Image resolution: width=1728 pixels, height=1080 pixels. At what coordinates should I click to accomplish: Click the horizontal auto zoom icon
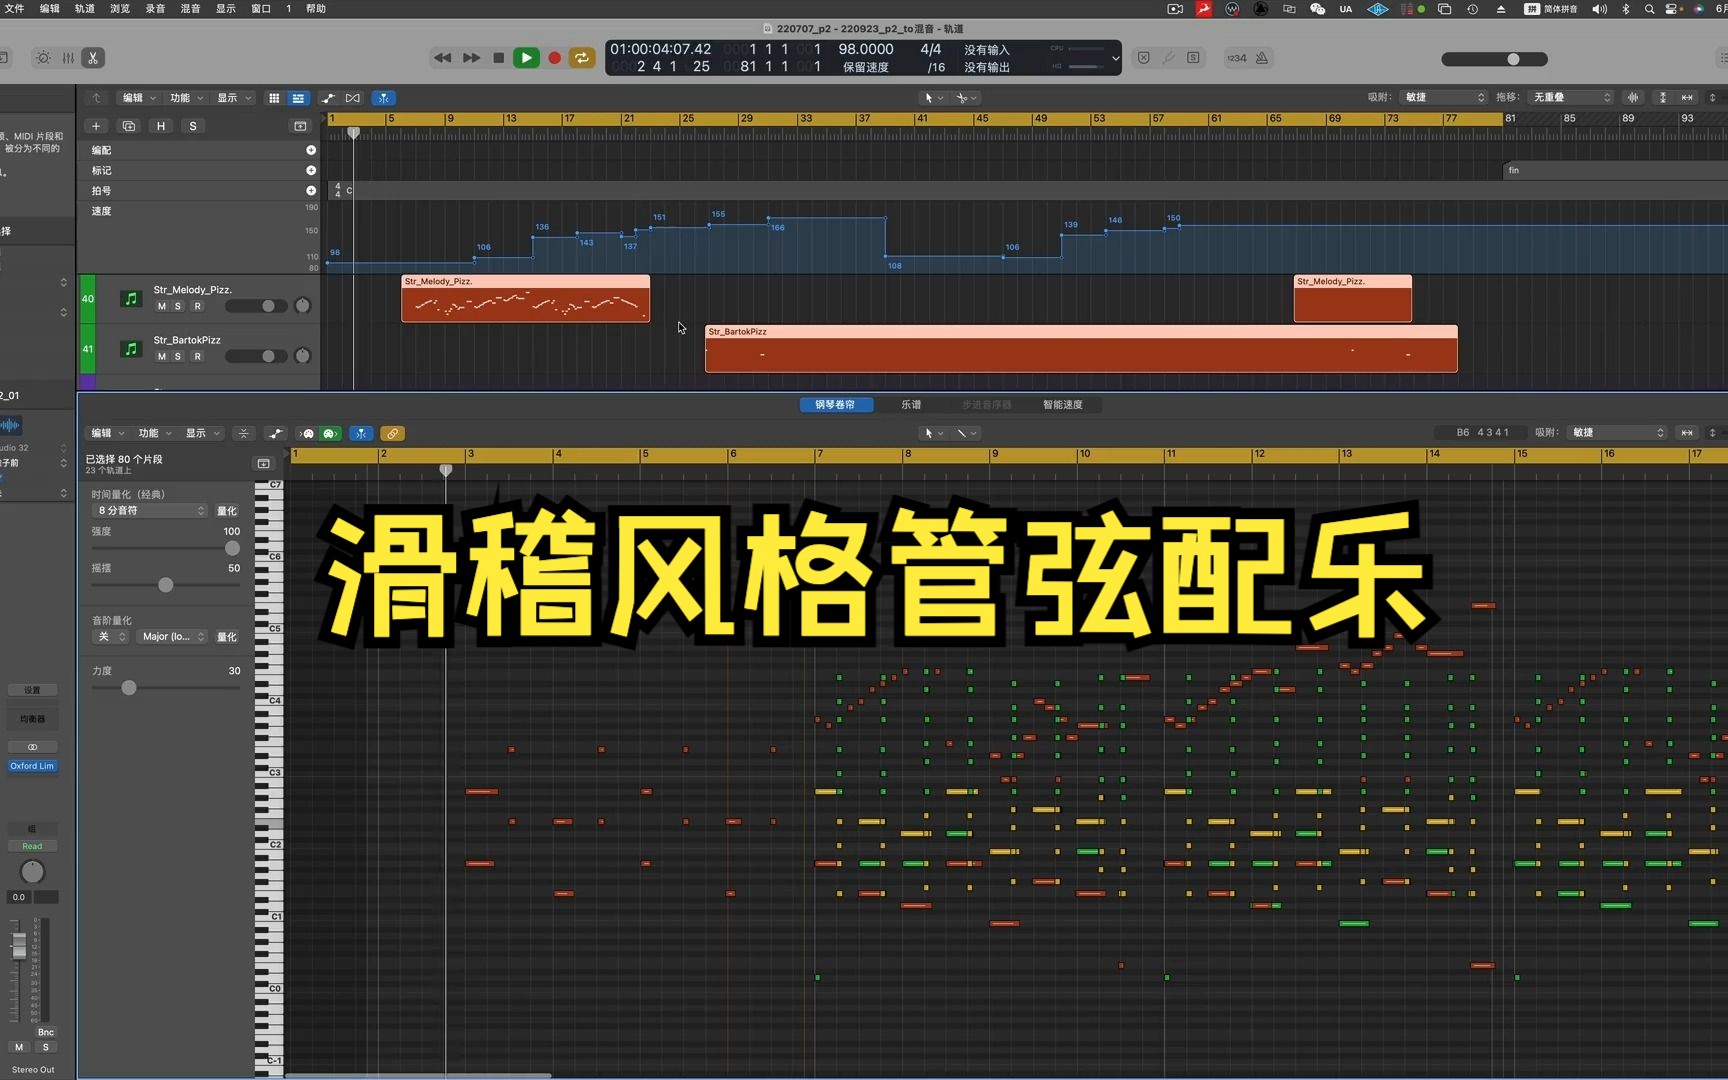click(1687, 97)
